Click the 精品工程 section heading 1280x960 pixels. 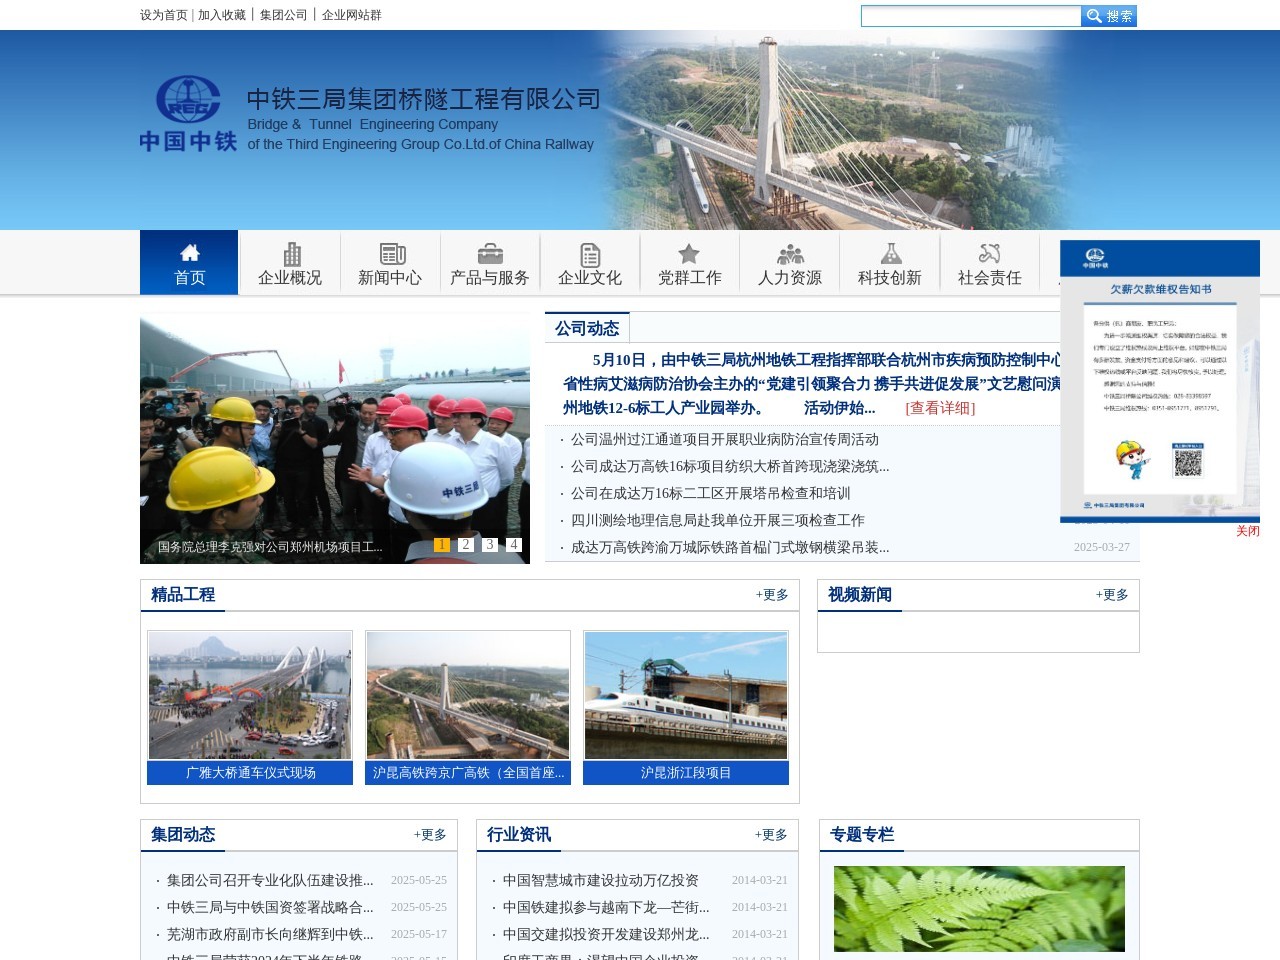(183, 595)
